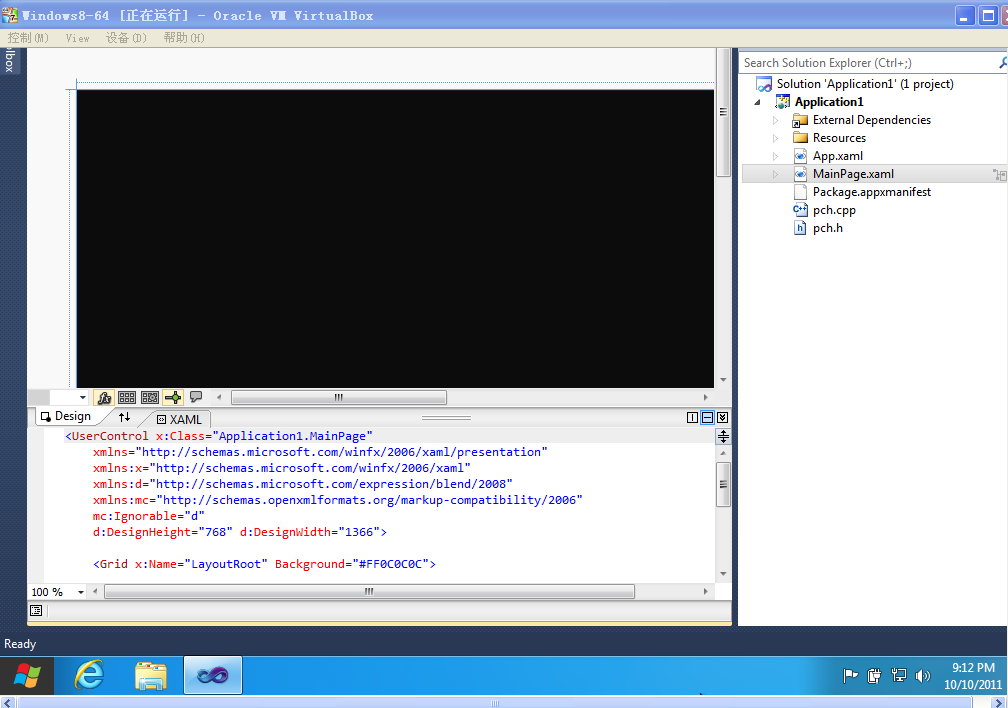Switch to horizontal split view
Viewport: 1008px width, 708px height.
coord(707,418)
